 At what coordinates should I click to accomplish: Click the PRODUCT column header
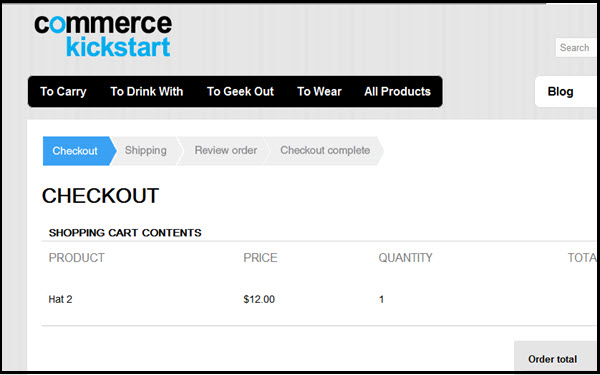pos(77,258)
